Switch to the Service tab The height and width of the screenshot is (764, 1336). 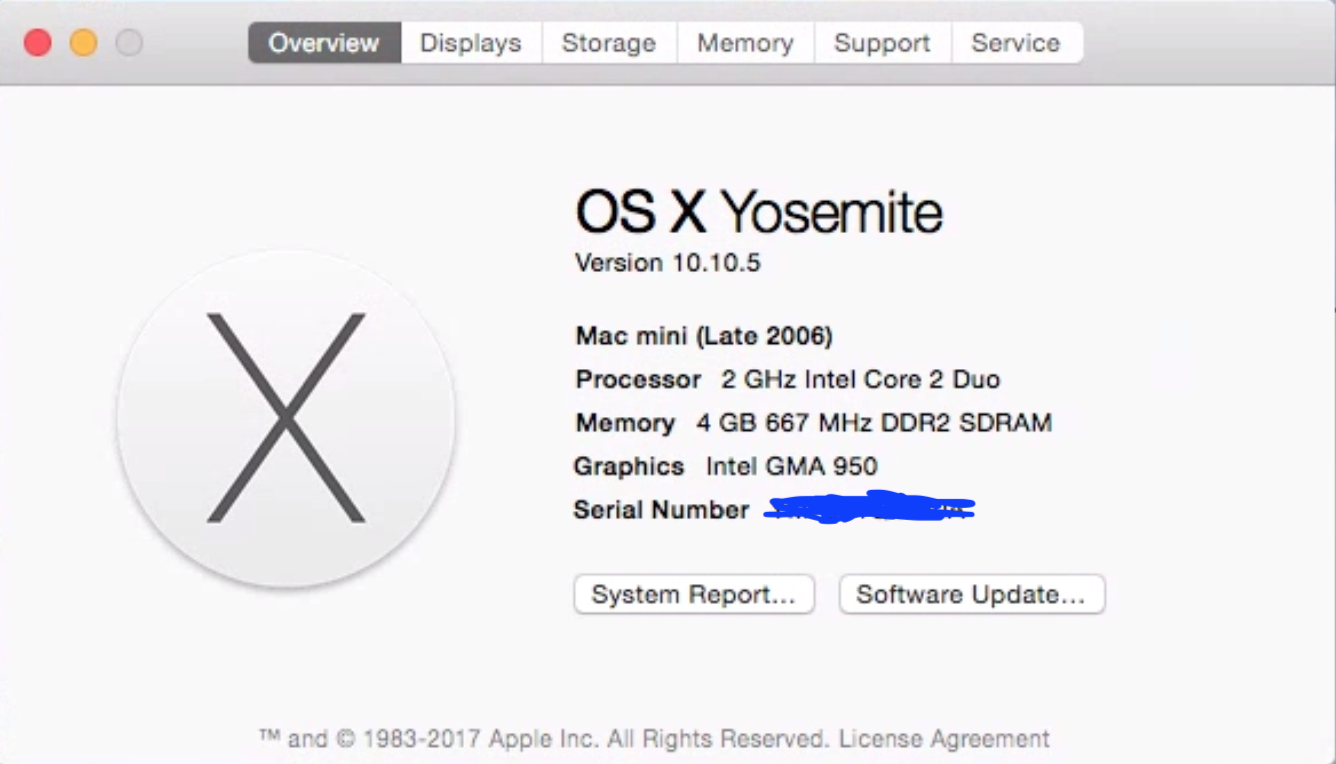(1015, 43)
